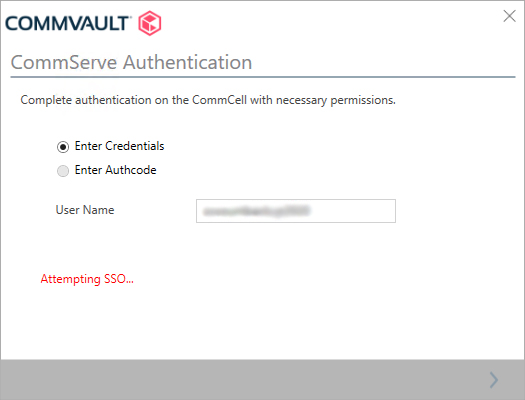
Task: Click the CommServe Authentication heading
Action: pos(131,62)
